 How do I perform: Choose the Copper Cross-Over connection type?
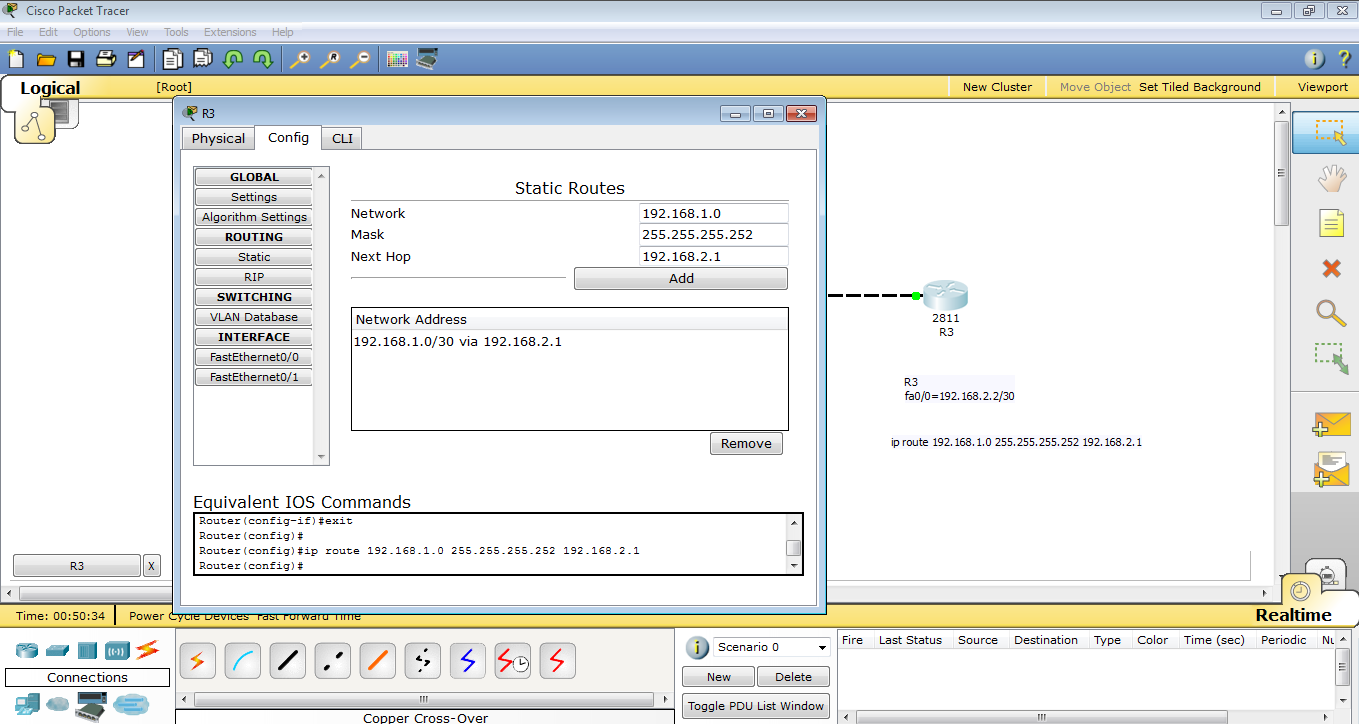[x=332, y=661]
